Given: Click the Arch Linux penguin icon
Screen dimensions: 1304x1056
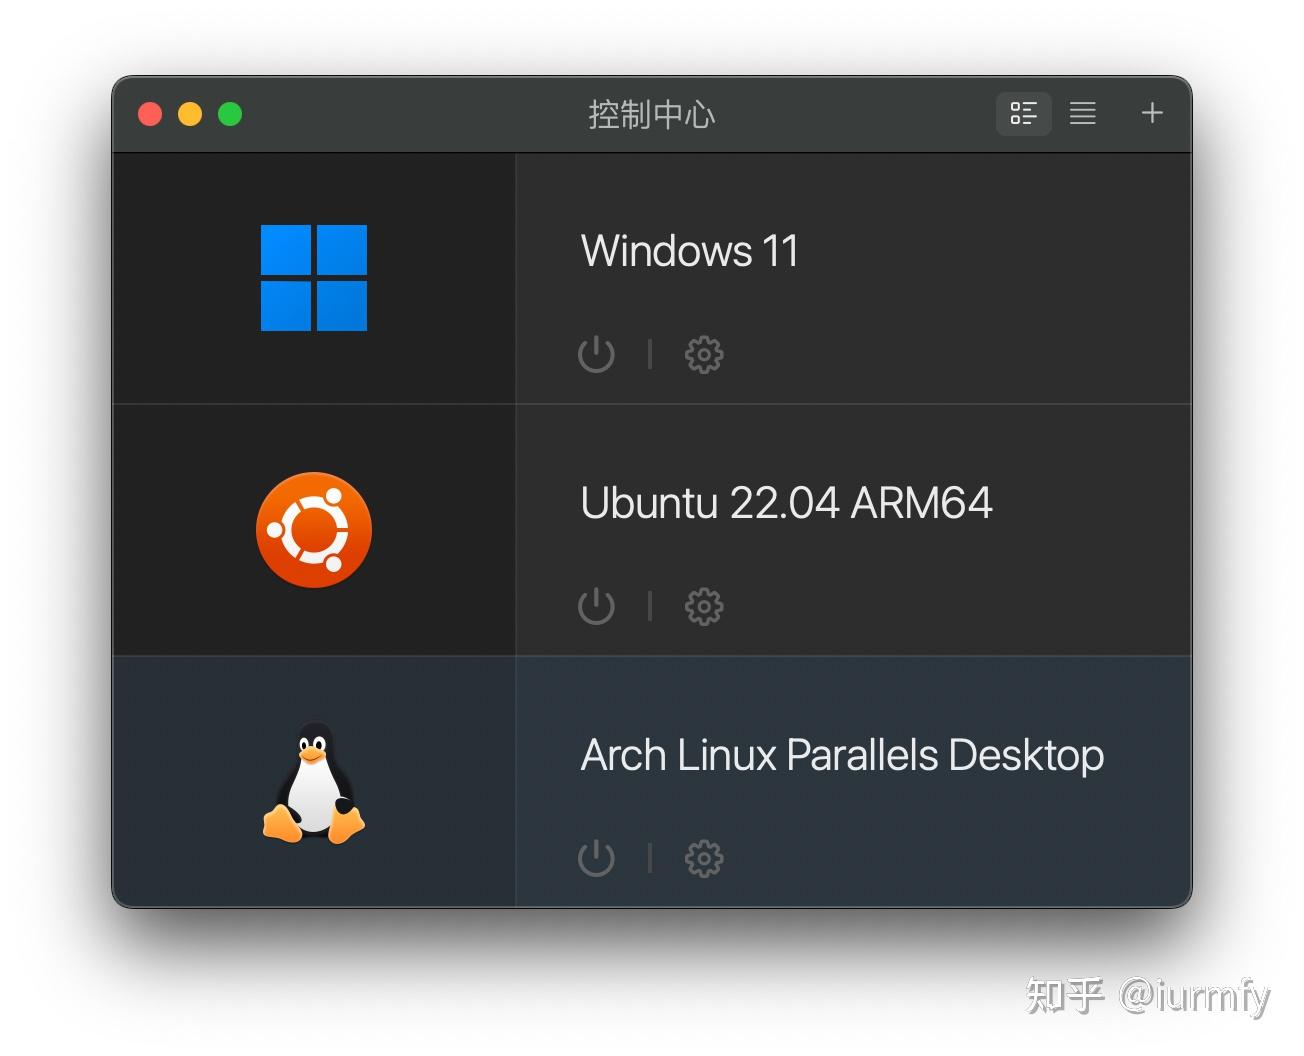Looking at the screenshot, I should 313,783.
